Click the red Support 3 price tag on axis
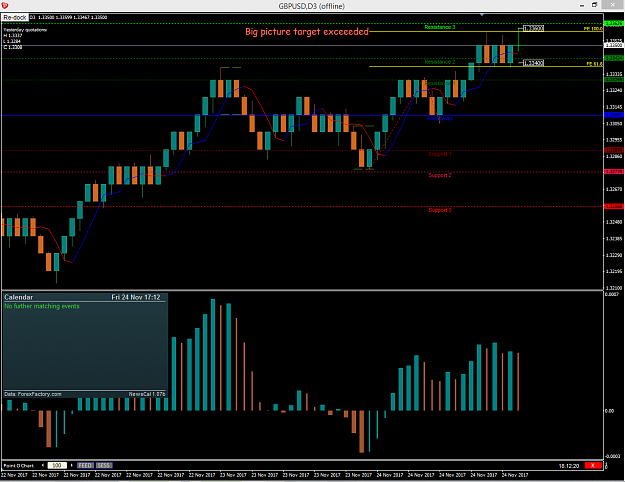 pyautogui.click(x=614, y=206)
